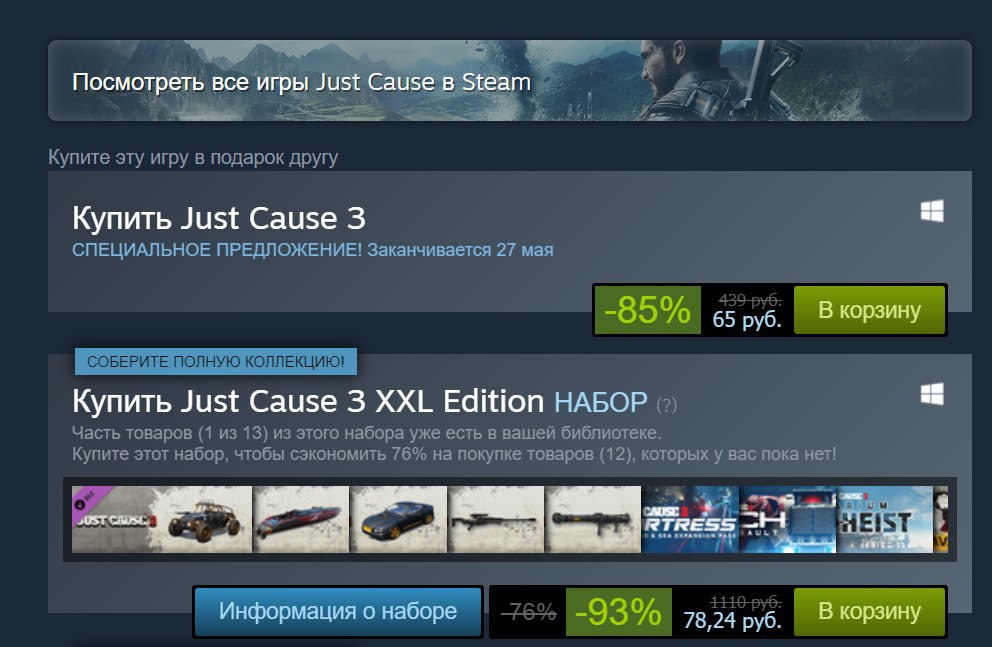Viewport: 992px width, 647px height.
Task: Select the rocket launcher DLC thumbnail
Action: [x=593, y=519]
